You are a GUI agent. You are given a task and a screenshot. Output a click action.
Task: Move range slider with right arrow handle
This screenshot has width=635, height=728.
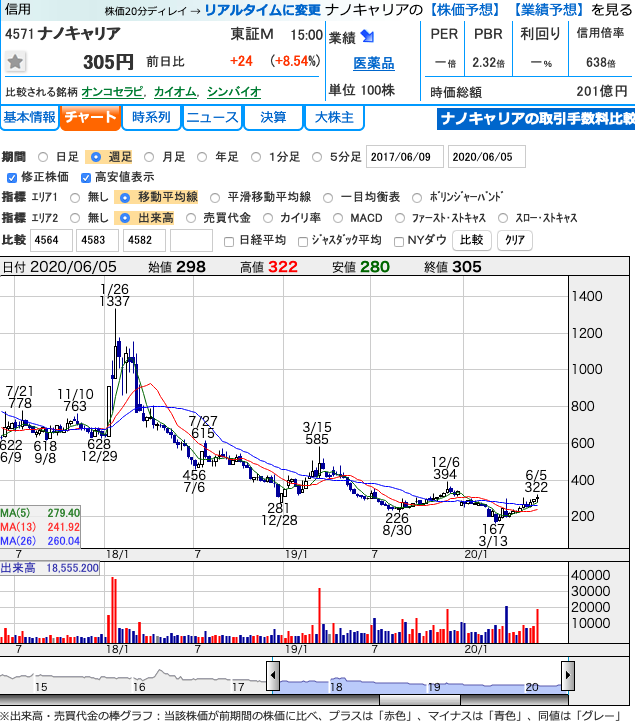tap(568, 675)
